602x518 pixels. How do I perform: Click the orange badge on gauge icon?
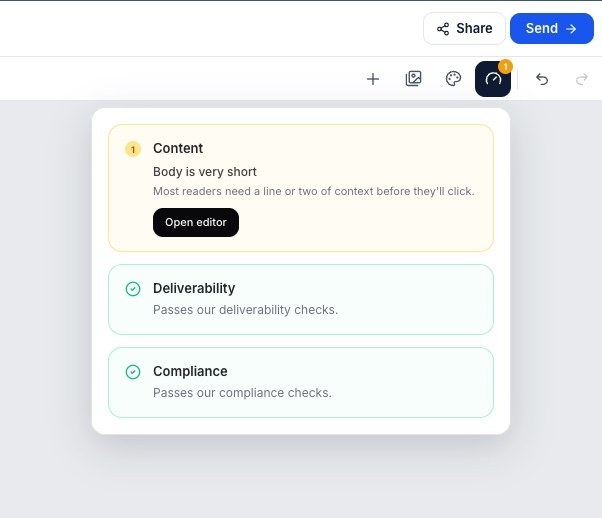[506, 67]
